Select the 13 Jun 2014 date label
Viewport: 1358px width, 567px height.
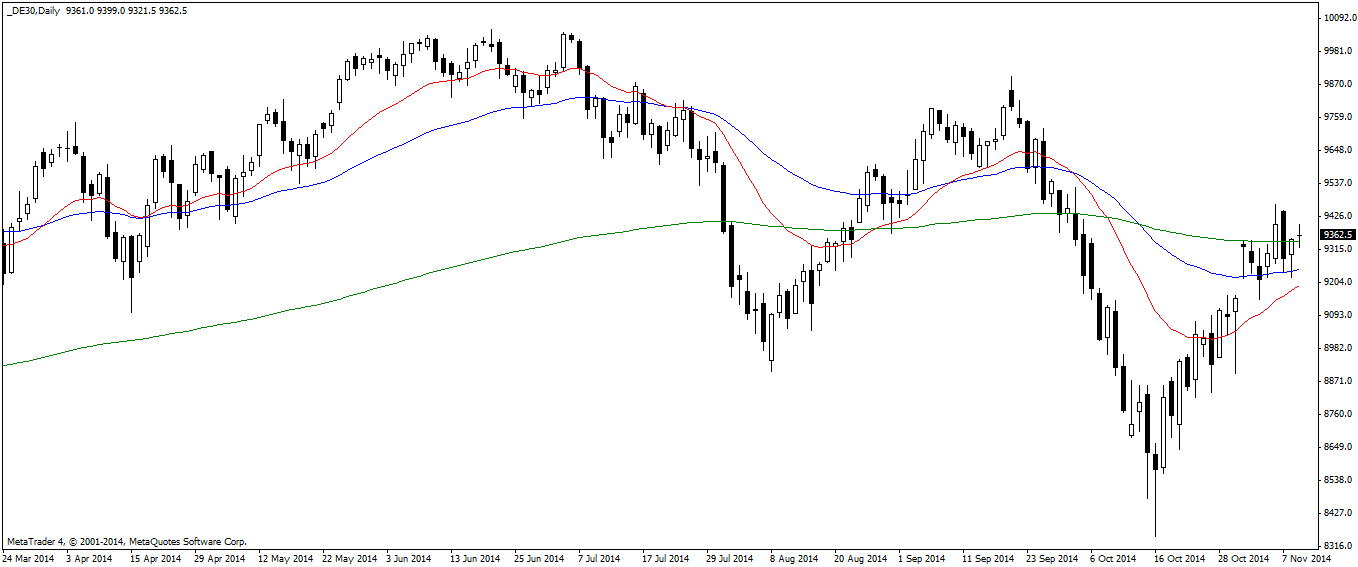(475, 558)
